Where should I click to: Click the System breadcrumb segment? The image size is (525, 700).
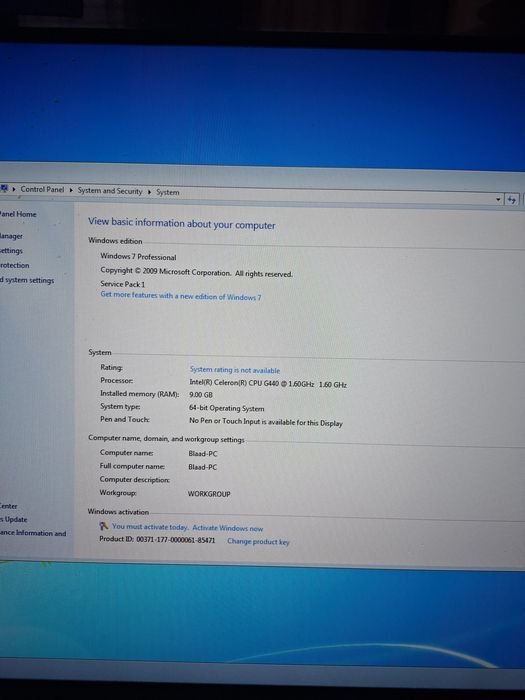pos(167,192)
